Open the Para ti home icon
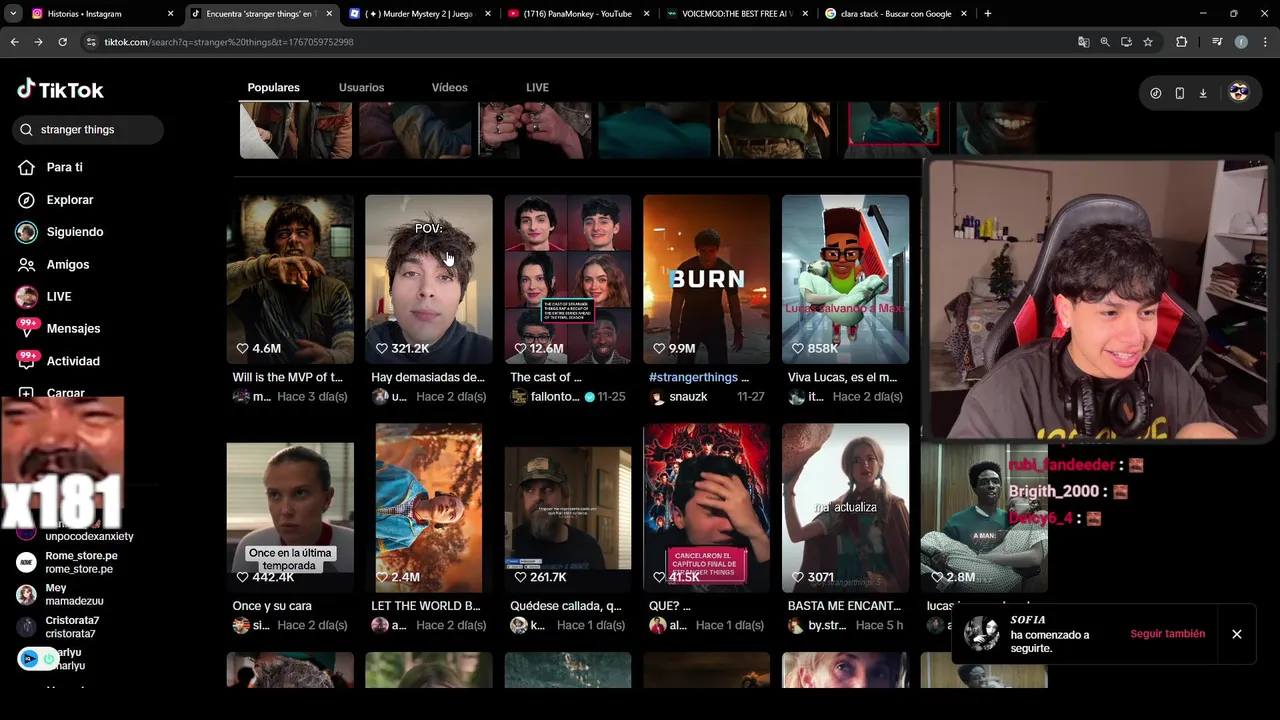 pos(27,167)
